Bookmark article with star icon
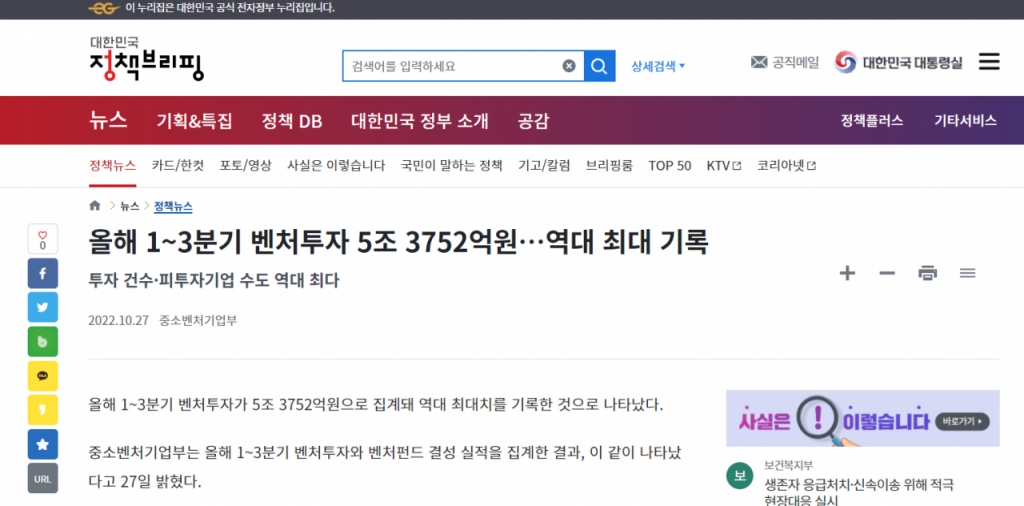1024x506 pixels. (42, 444)
